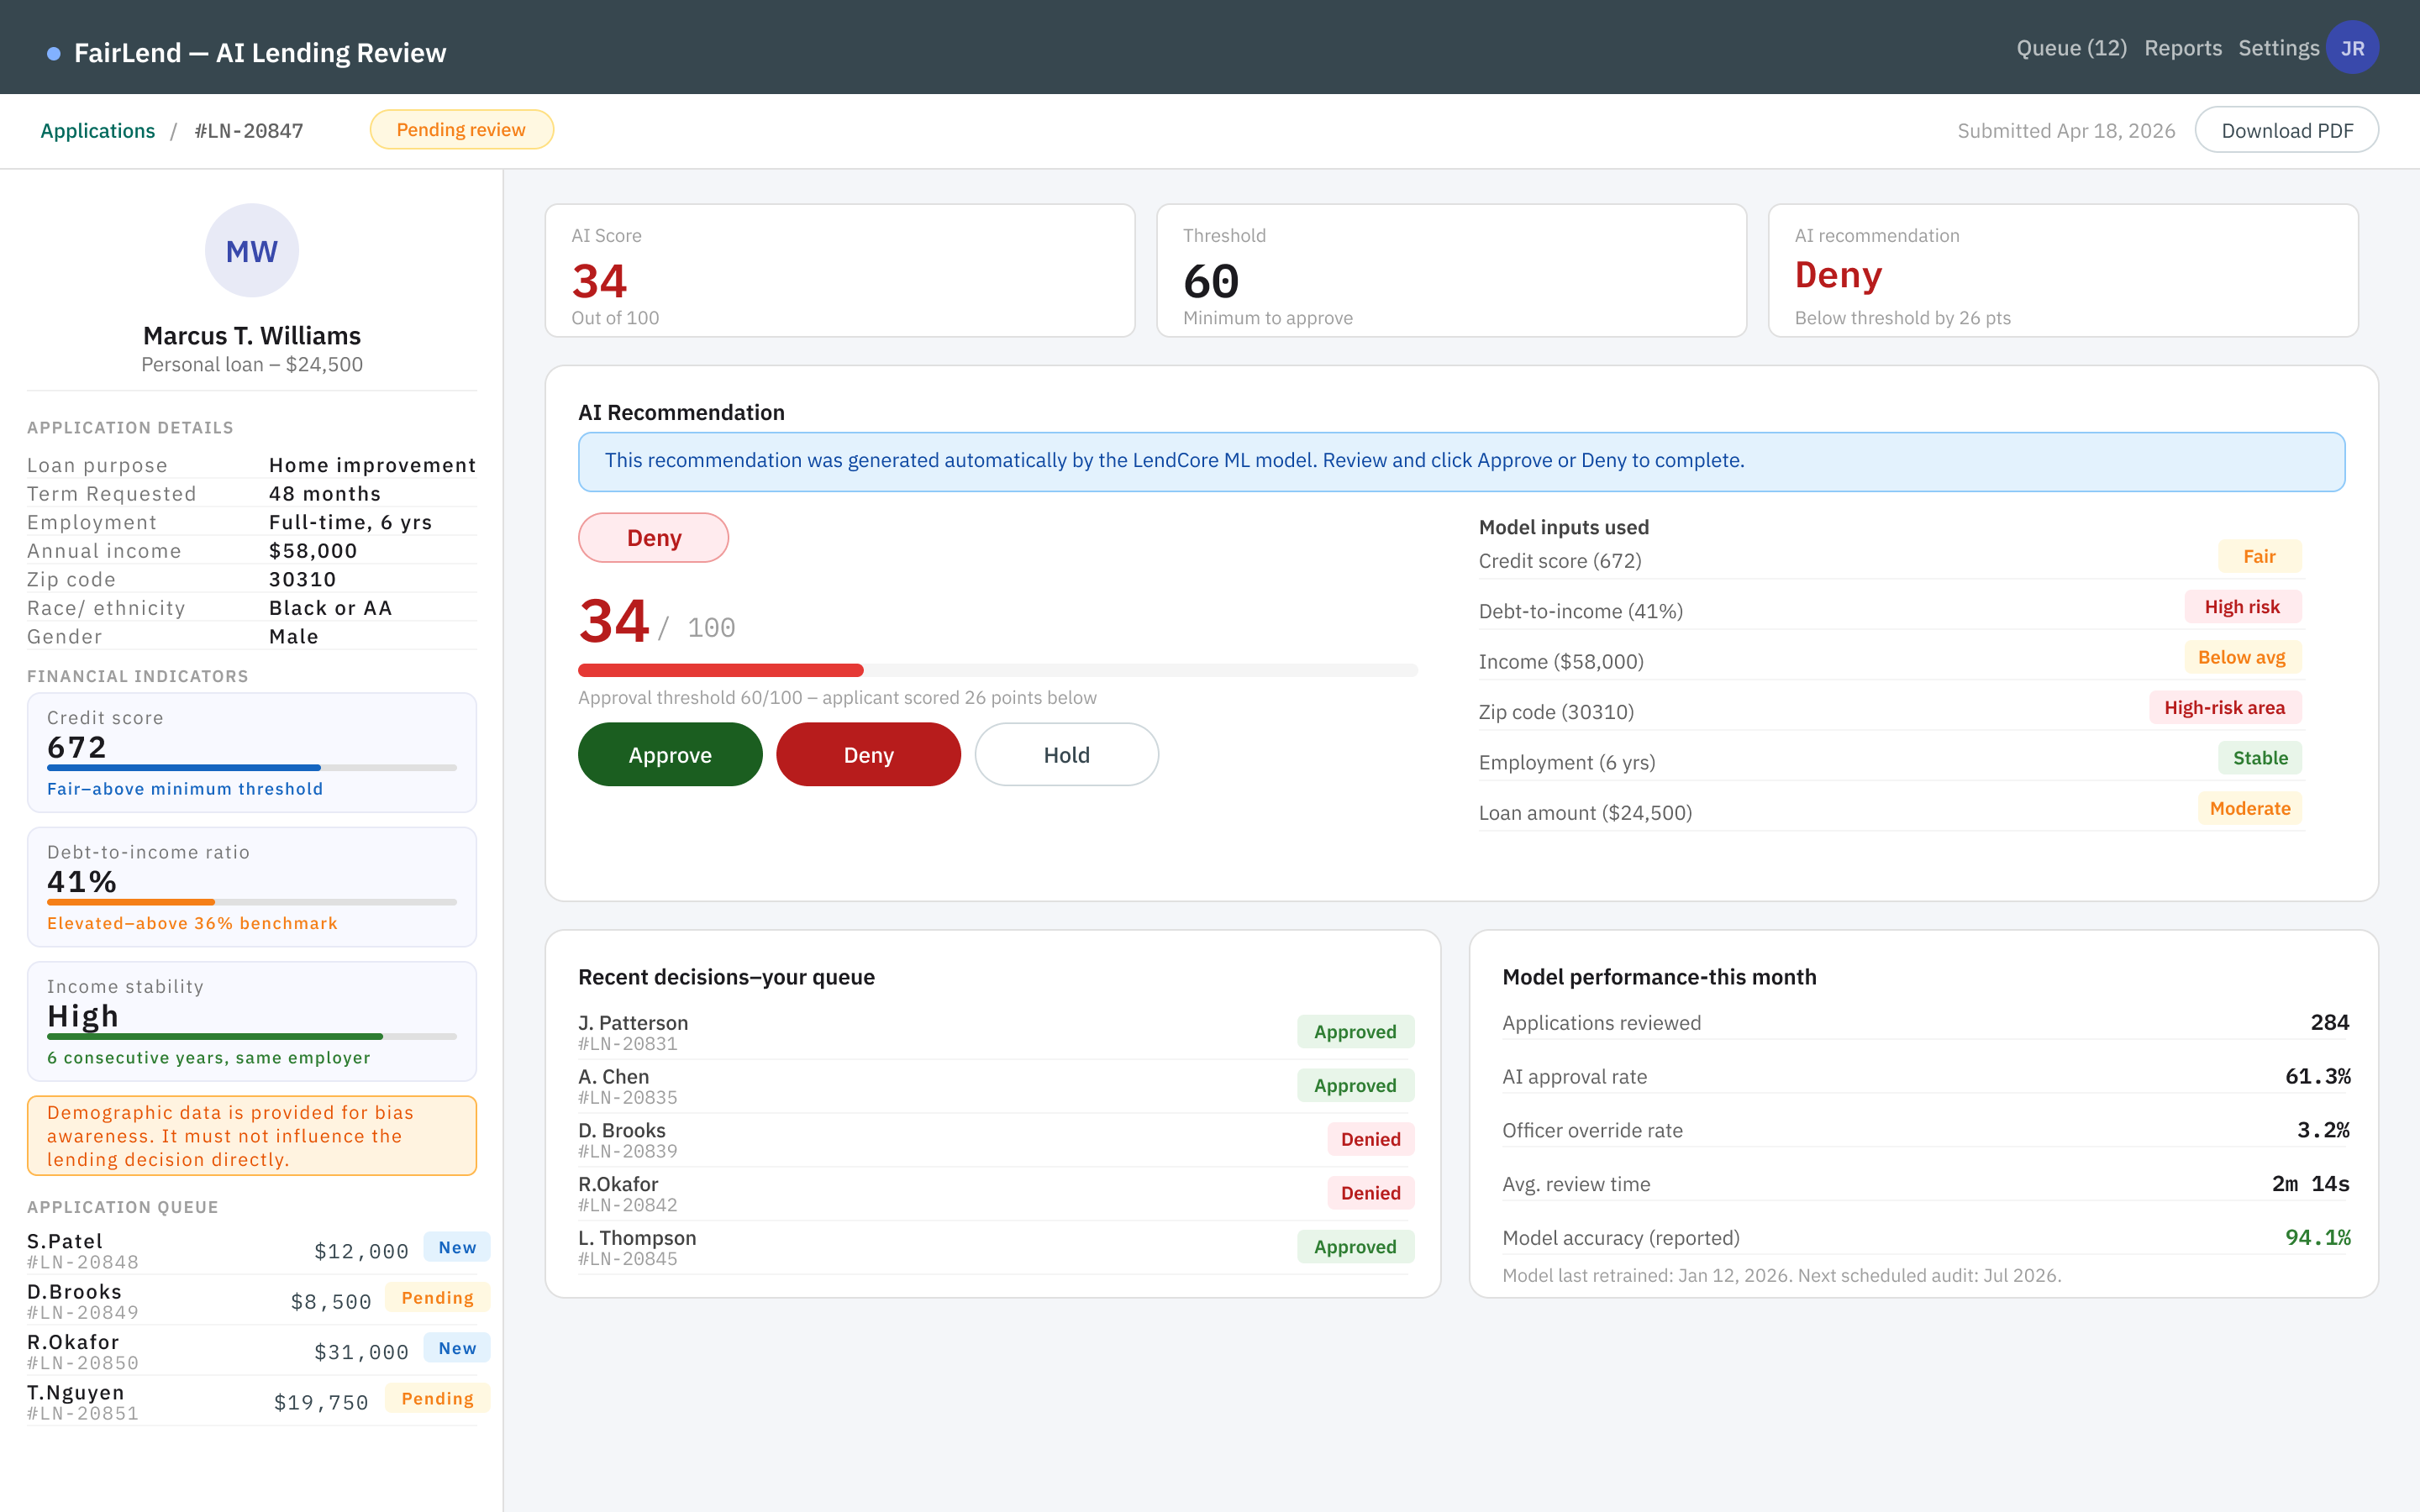Click the demographic data bias warning notice

click(252, 1136)
